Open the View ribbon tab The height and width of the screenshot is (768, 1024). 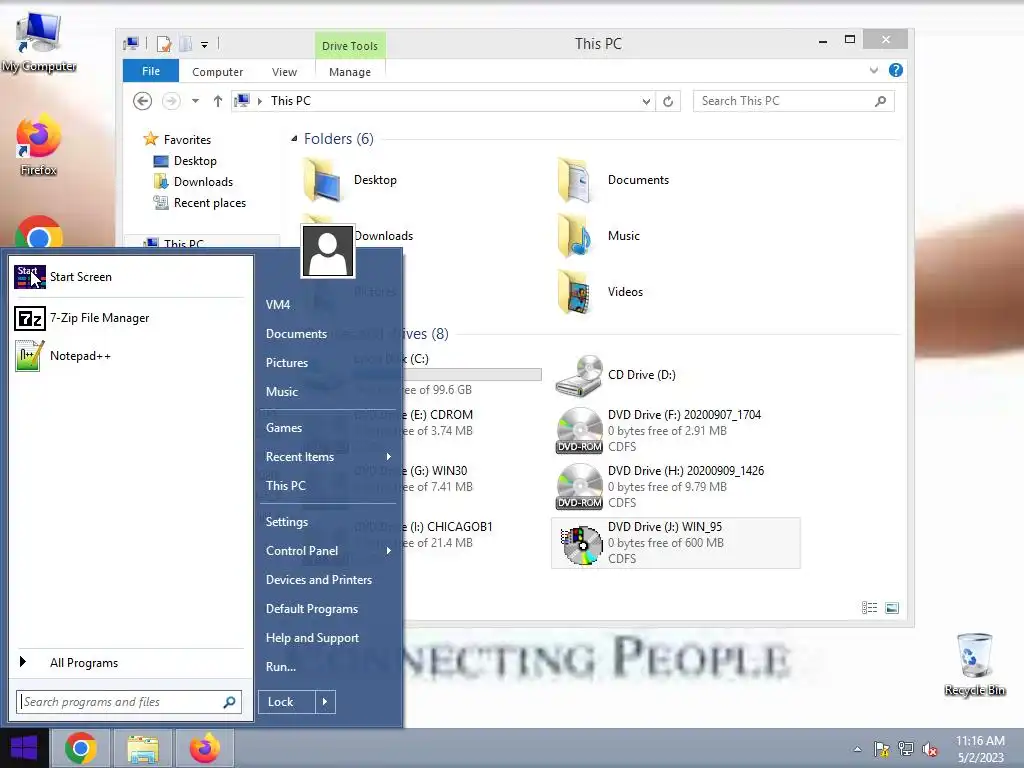pos(284,72)
